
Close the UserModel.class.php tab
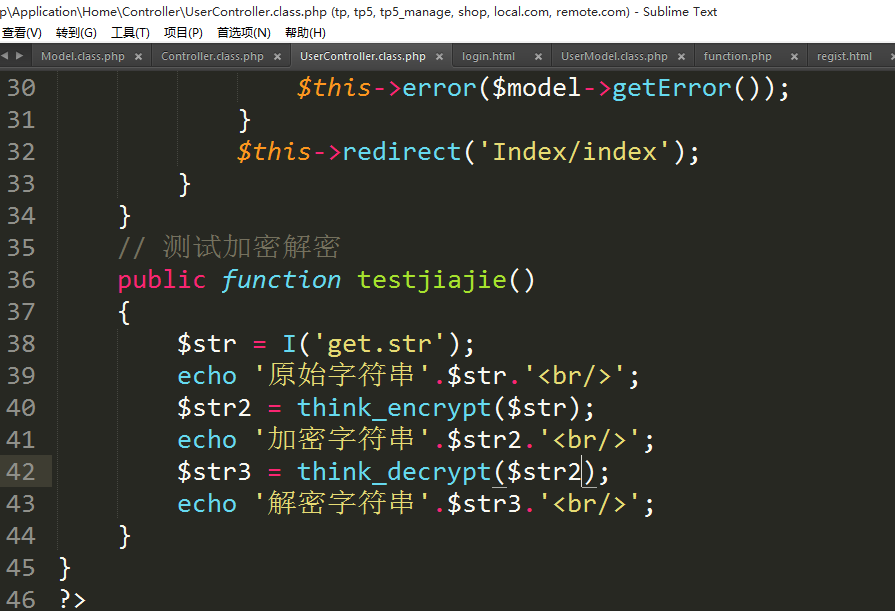pos(682,57)
